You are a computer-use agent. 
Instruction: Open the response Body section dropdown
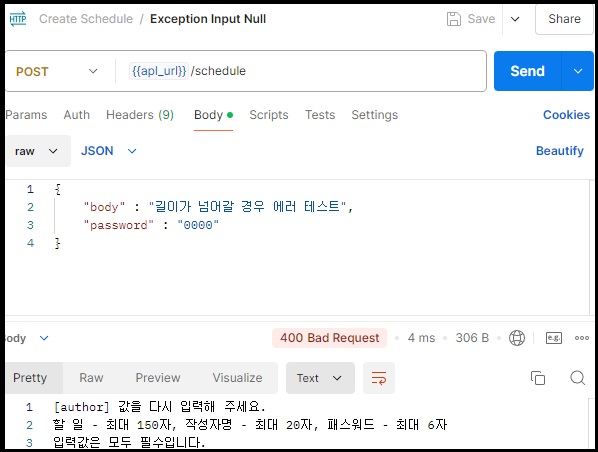(x=27, y=338)
